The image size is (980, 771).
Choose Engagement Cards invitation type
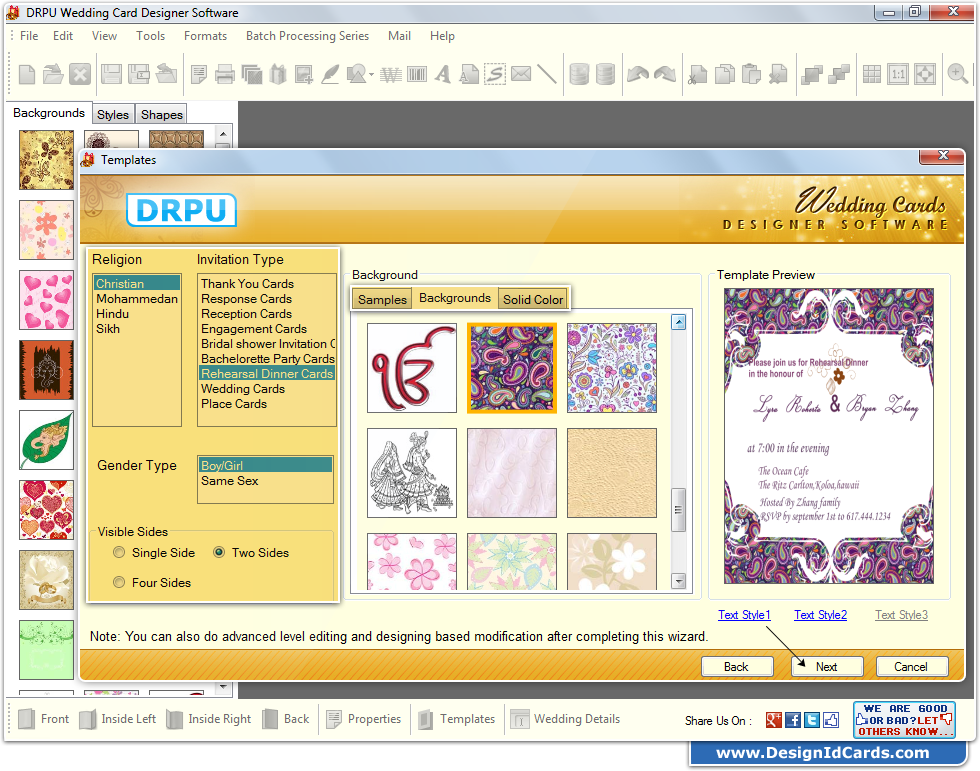pos(267,329)
